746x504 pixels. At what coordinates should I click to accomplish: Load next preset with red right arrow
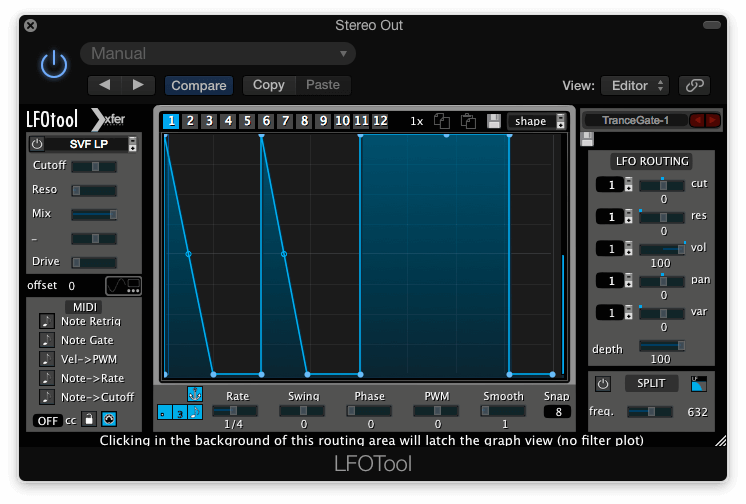[713, 120]
